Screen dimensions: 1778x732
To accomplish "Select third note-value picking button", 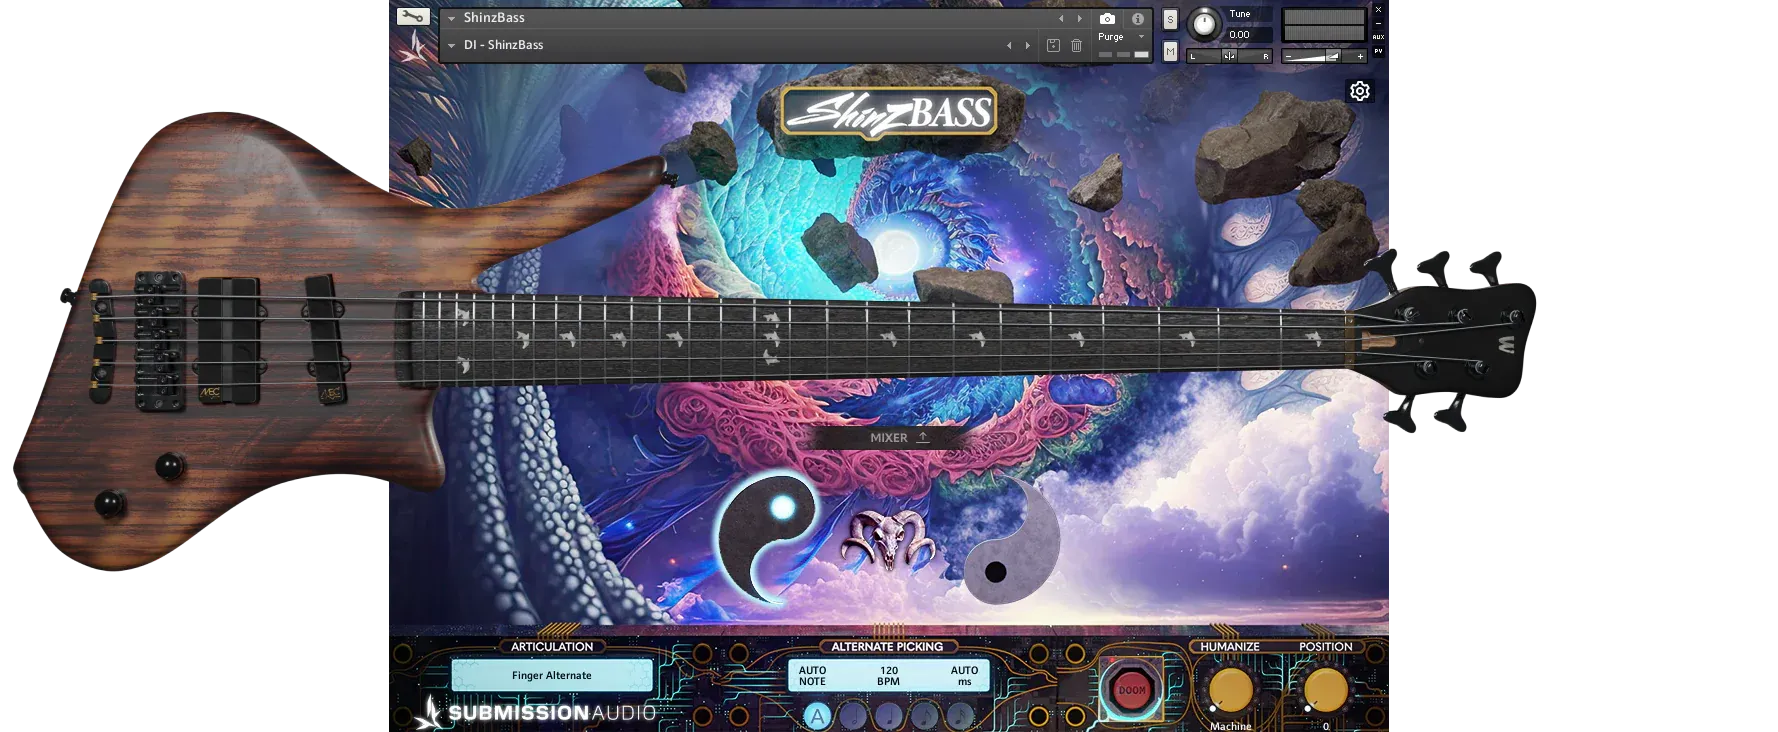I will (889, 716).
